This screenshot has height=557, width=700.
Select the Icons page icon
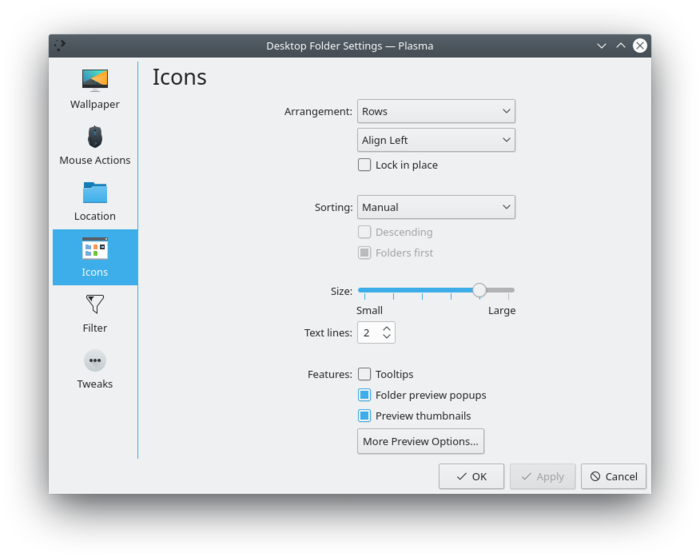(x=95, y=248)
